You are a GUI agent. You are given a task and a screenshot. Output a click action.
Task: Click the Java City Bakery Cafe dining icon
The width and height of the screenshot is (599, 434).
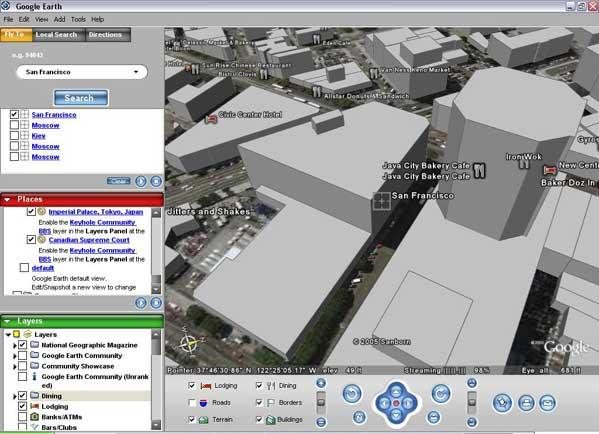pos(479,170)
